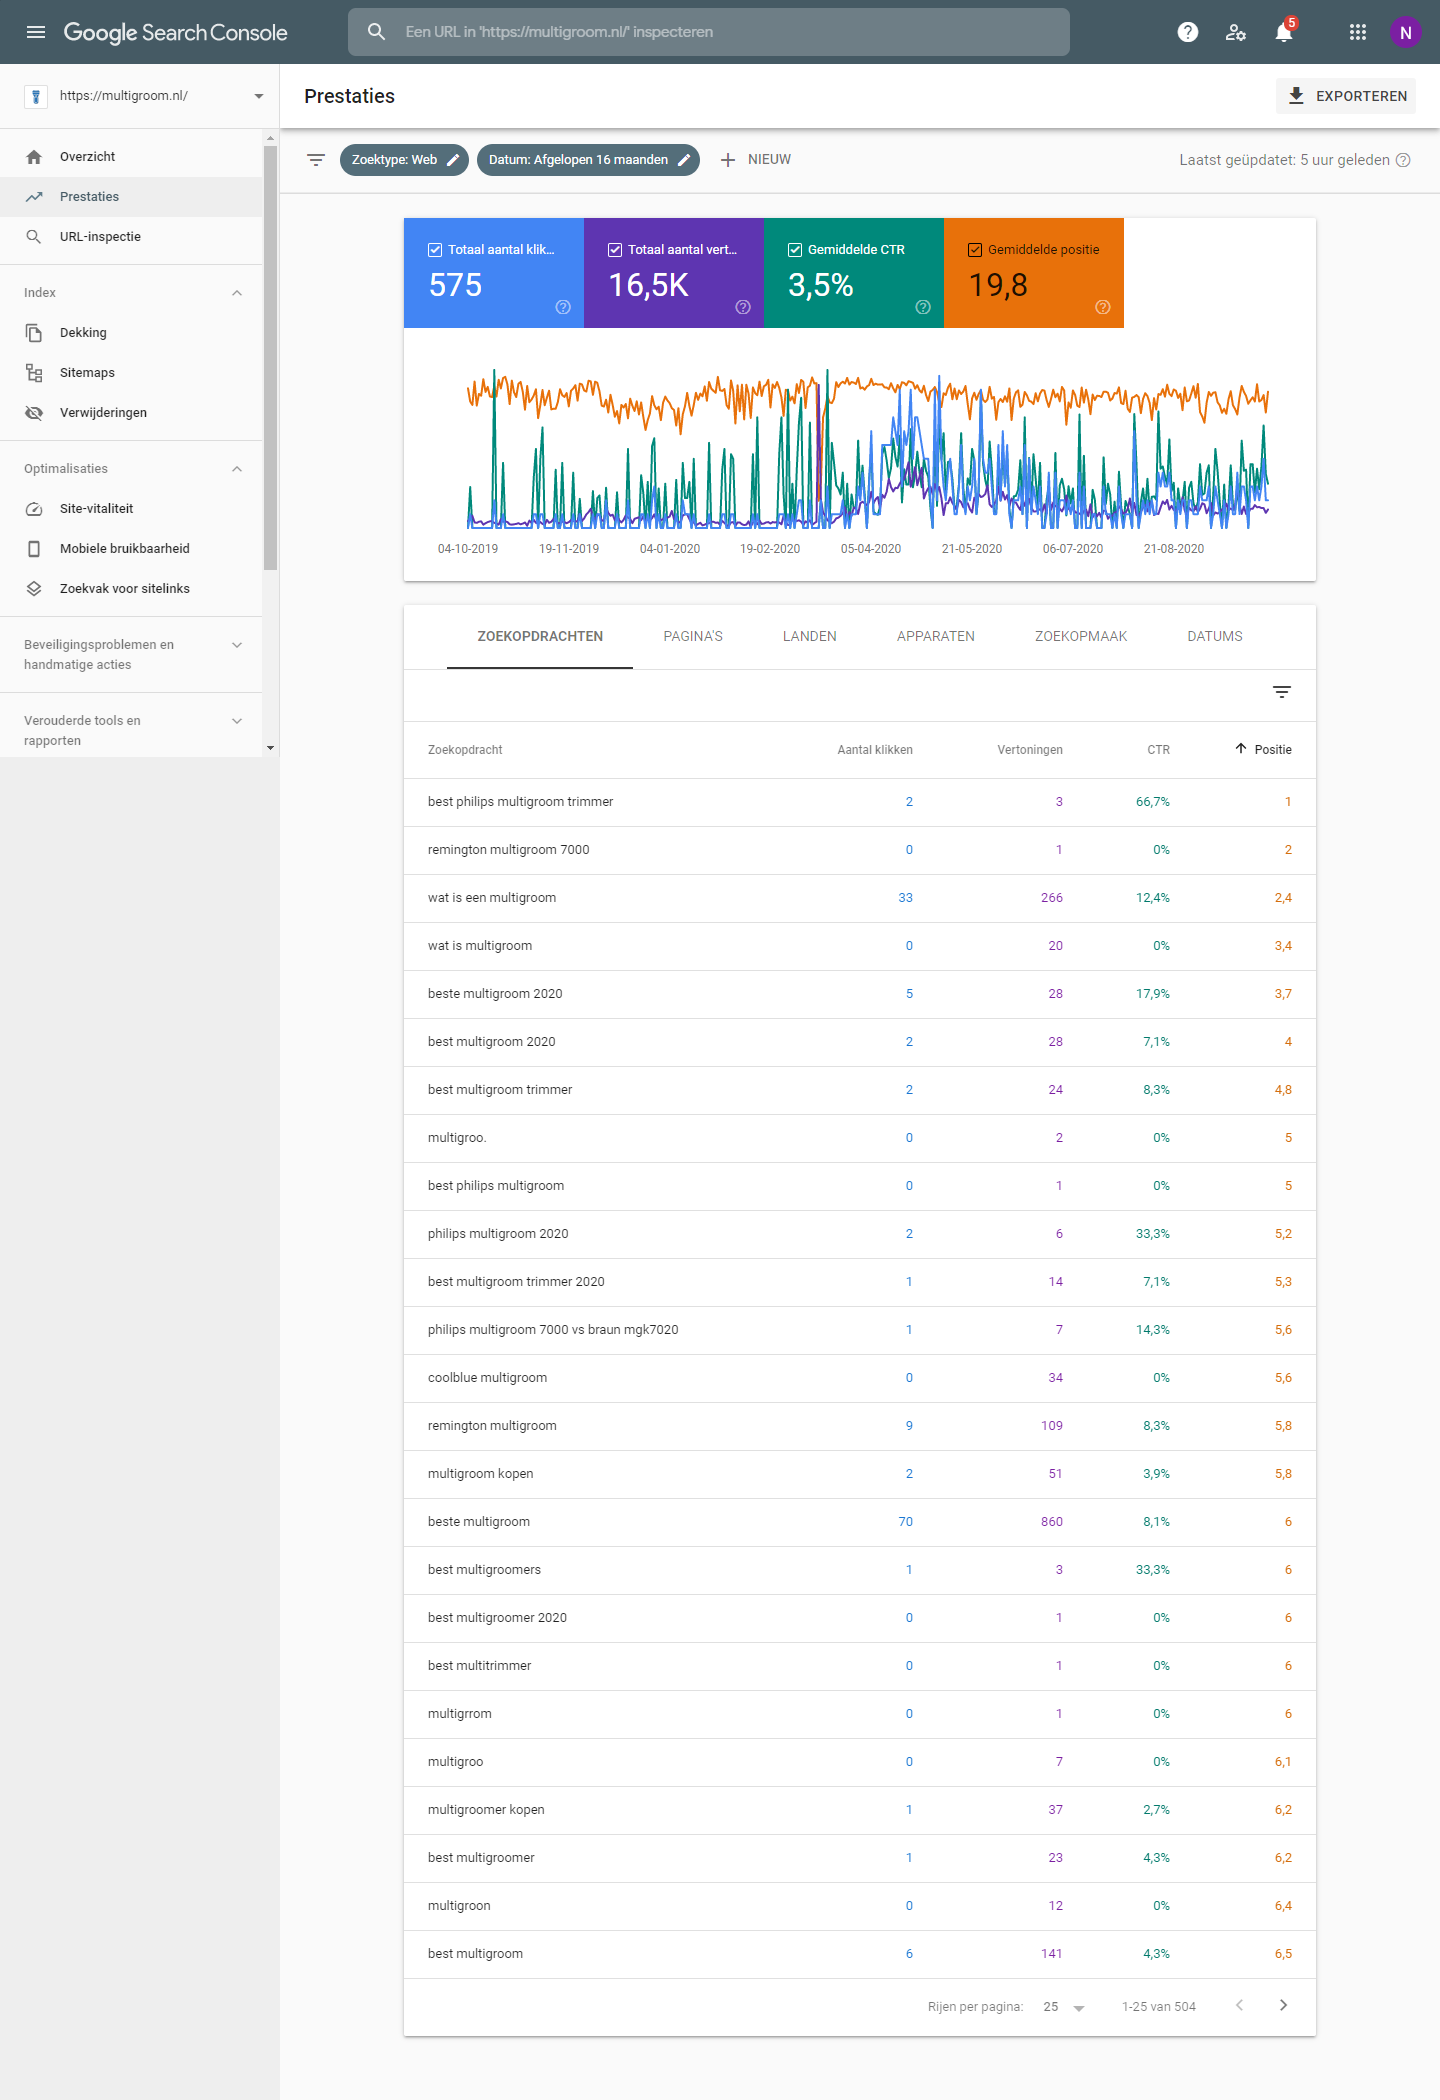
Task: Open the Google apps grid
Action: tap(1357, 32)
